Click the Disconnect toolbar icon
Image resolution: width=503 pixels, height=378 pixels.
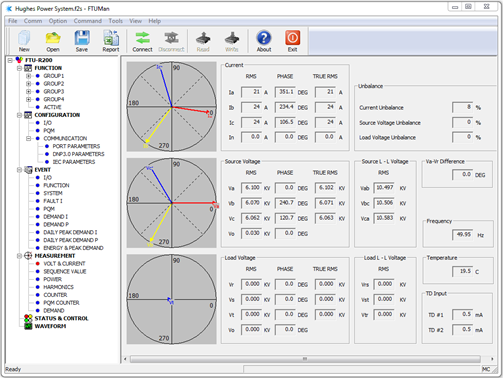pyautogui.click(x=171, y=41)
